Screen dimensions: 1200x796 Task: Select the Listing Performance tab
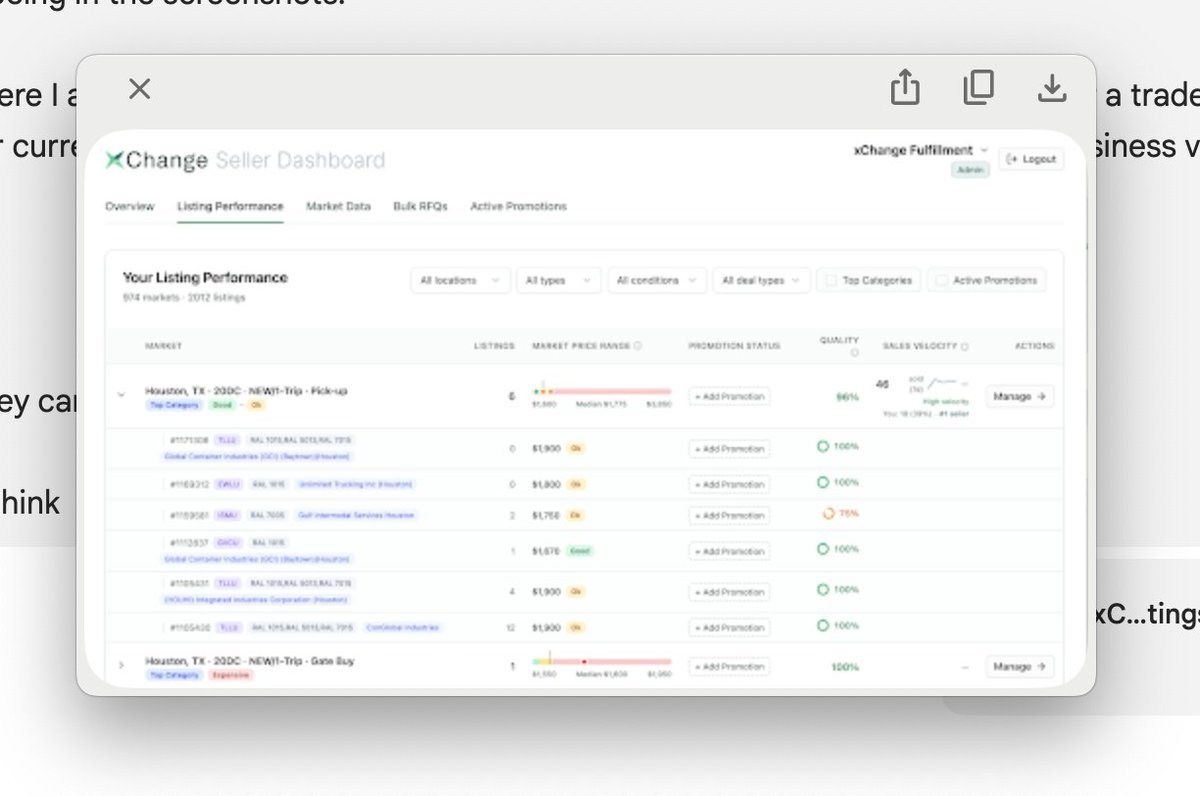pyautogui.click(x=230, y=206)
